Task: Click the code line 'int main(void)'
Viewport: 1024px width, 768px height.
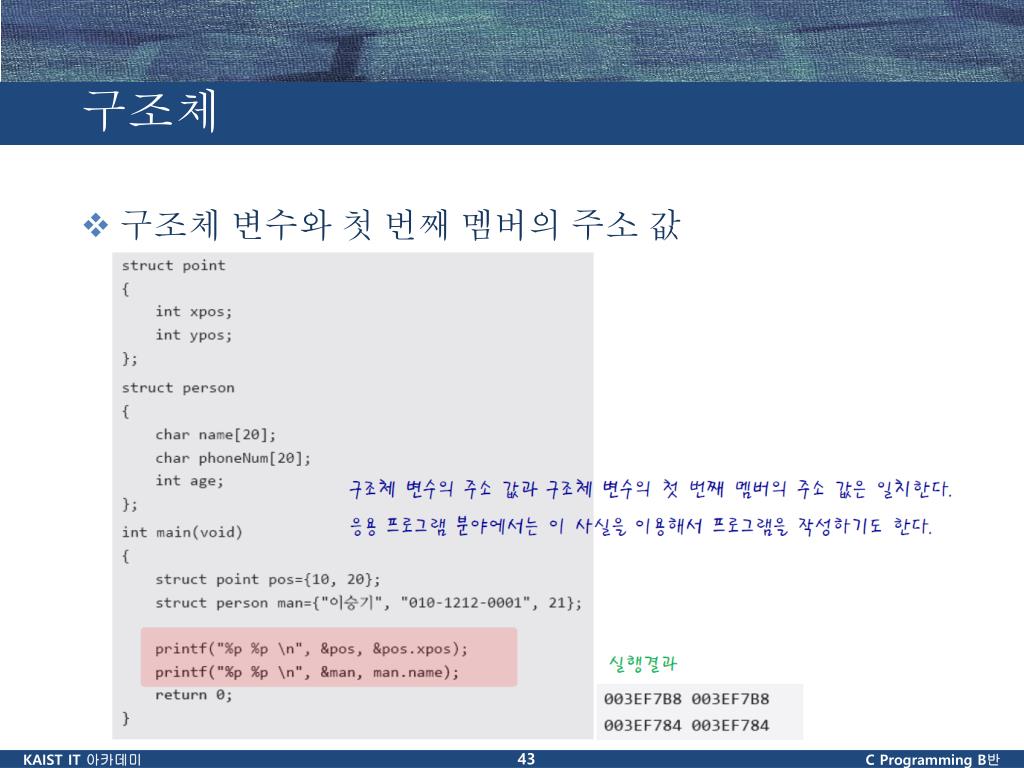Action: click(182, 533)
